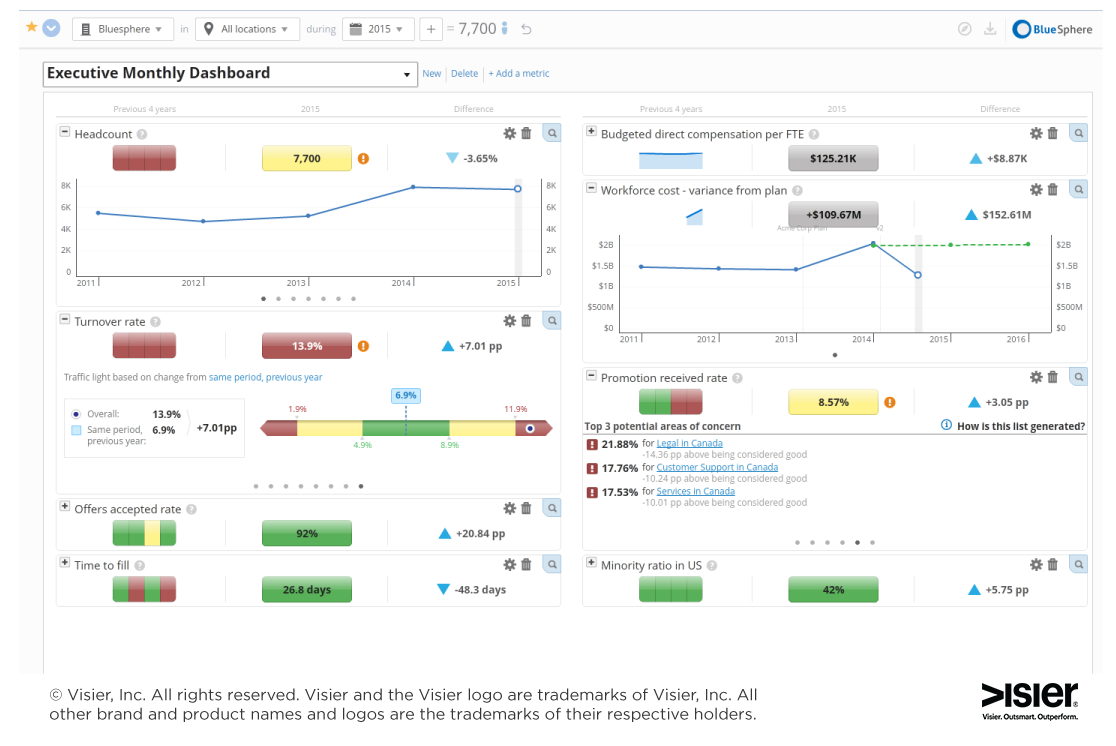The height and width of the screenshot is (746, 1116).
Task: Open settings gear on Minority ratio in US
Action: (x=1036, y=564)
